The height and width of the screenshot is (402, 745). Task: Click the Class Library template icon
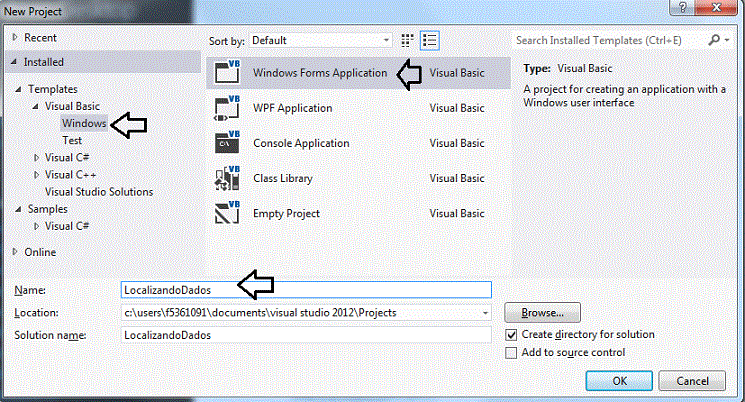coord(227,178)
